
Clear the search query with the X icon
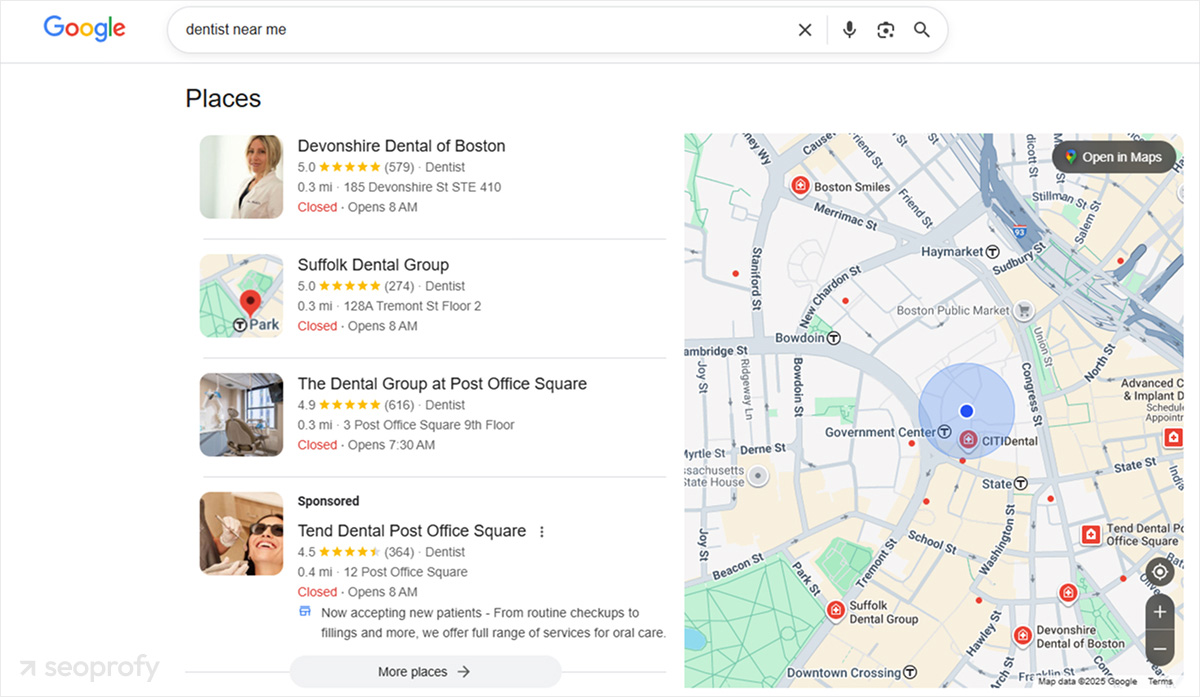pos(805,30)
